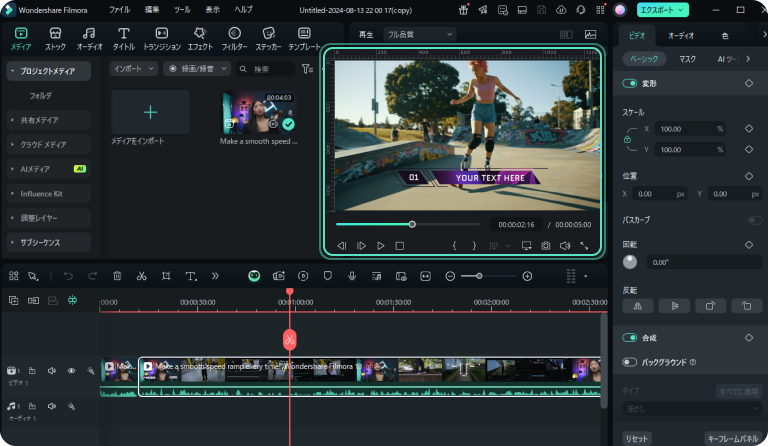Open the Templates tab icon
This screenshot has width=768, height=446.
click(x=304, y=33)
